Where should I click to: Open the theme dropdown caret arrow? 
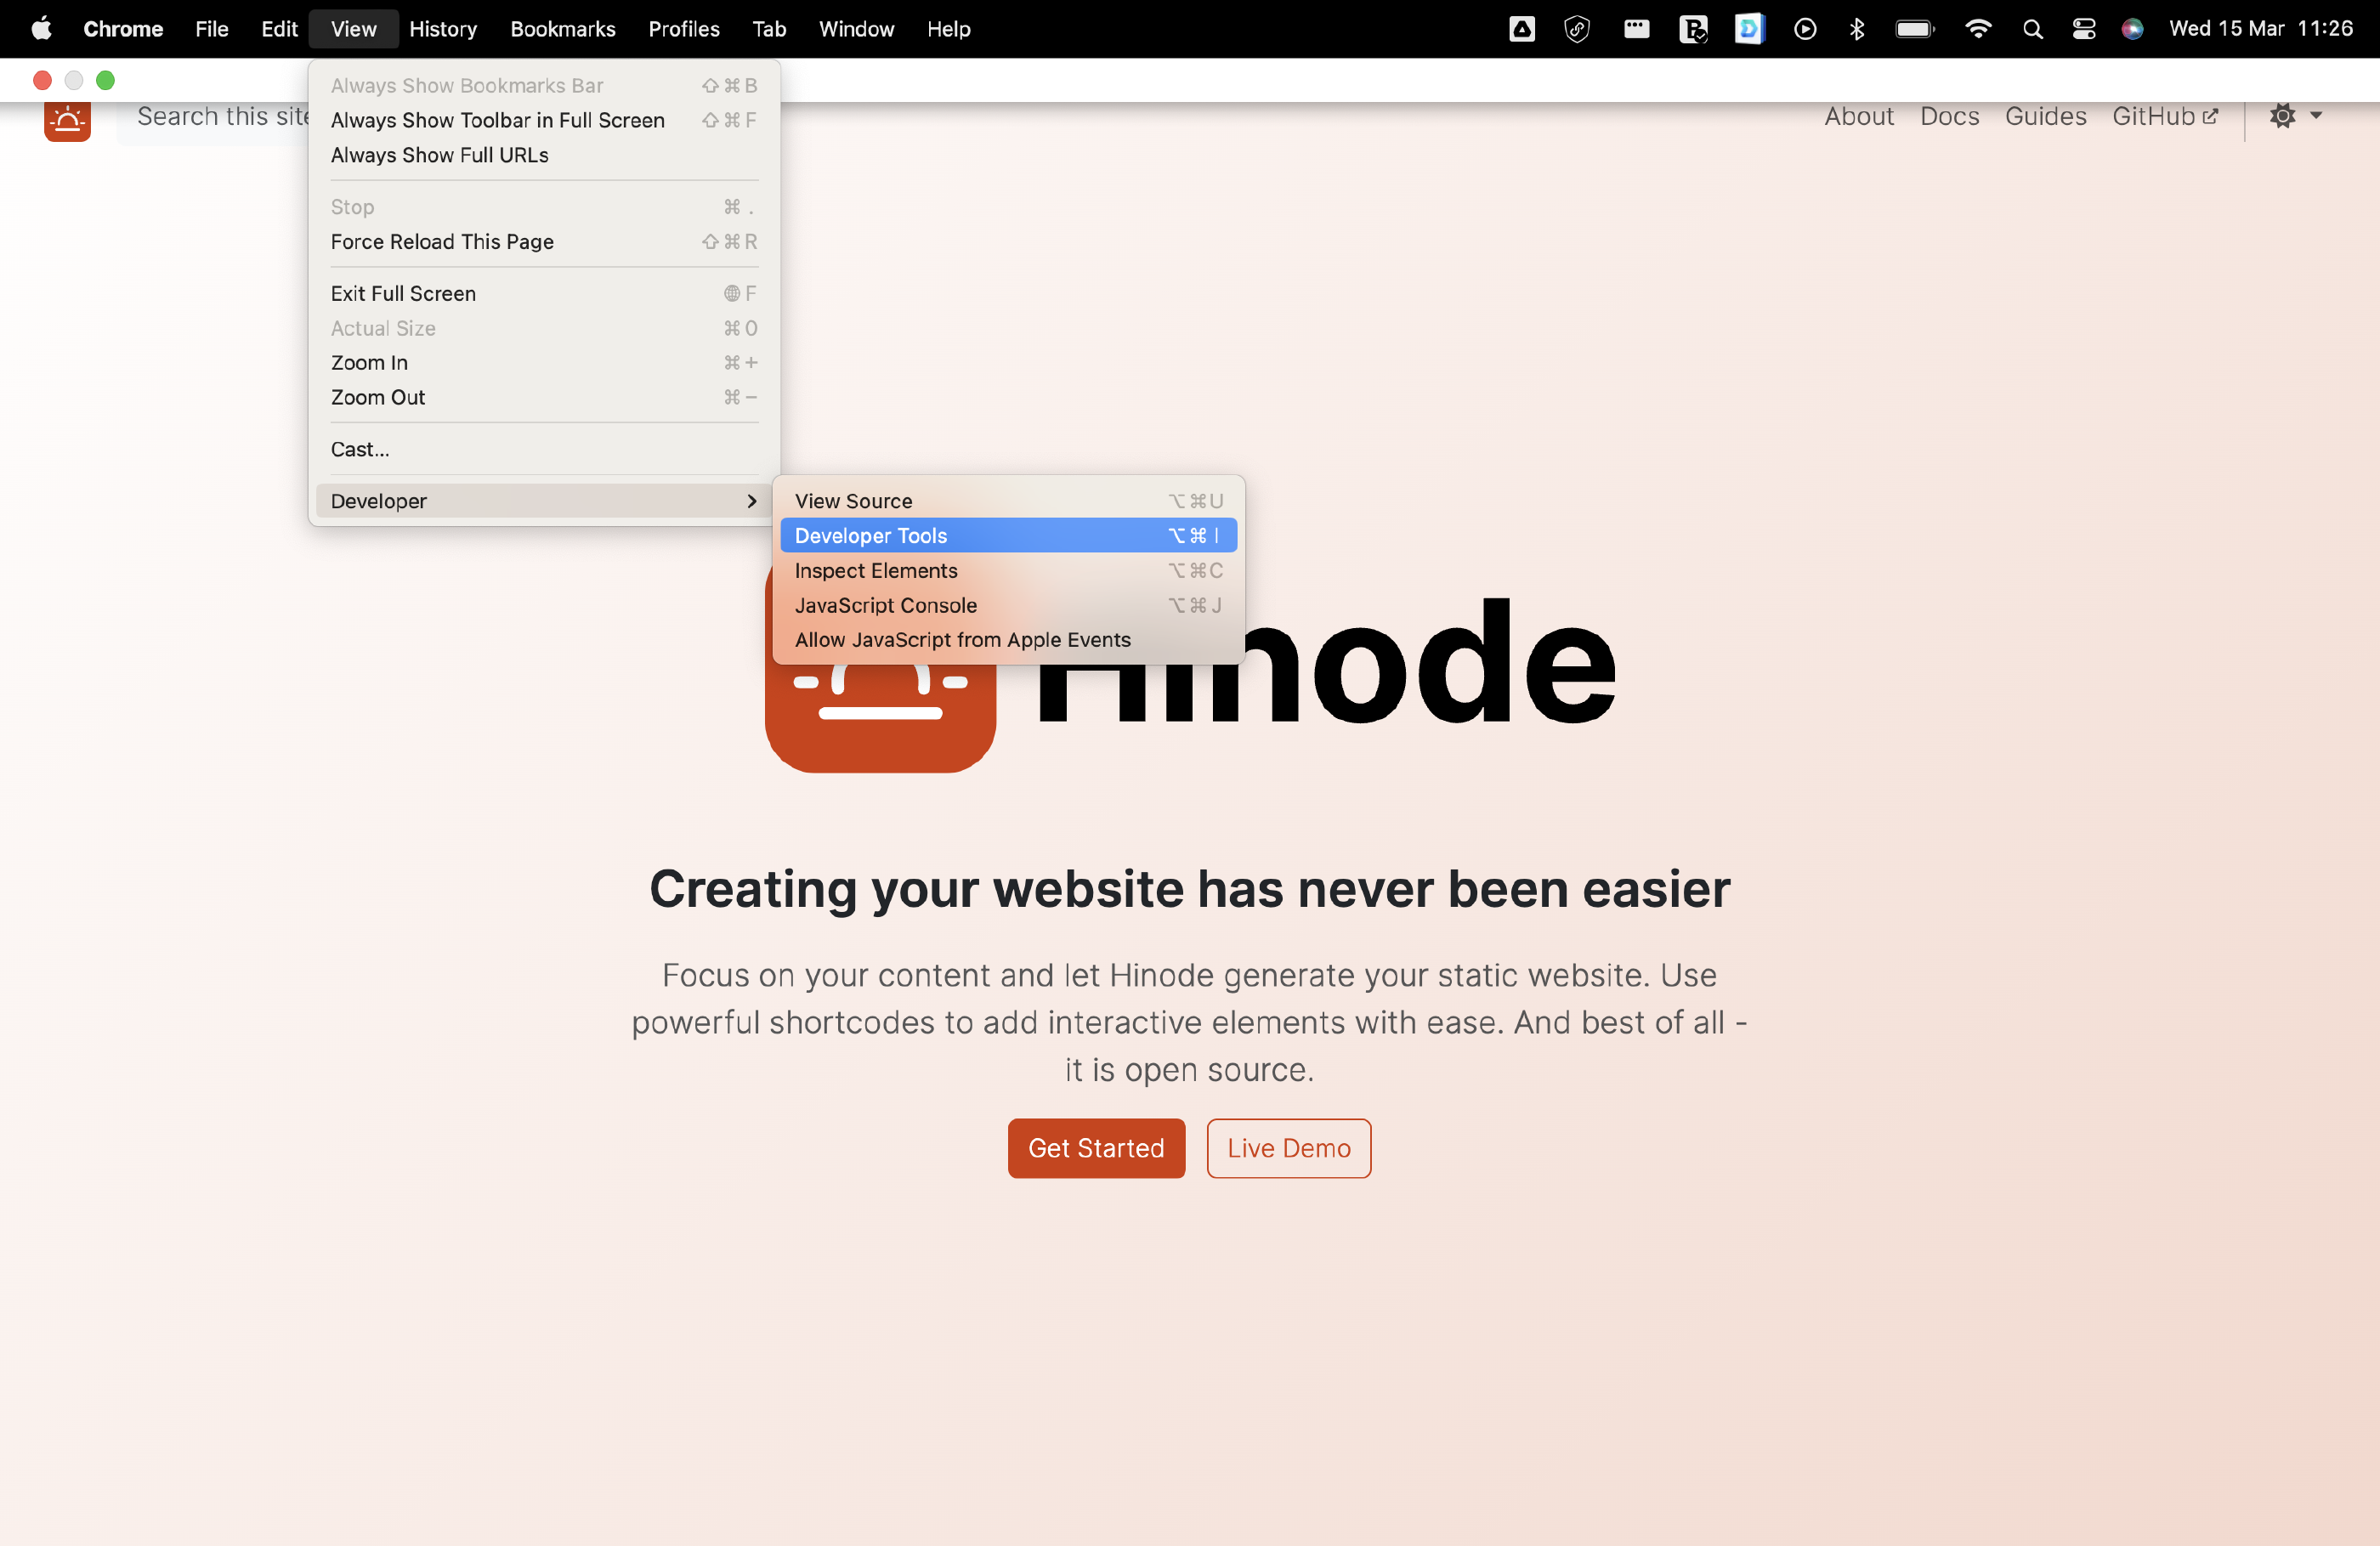(2316, 116)
